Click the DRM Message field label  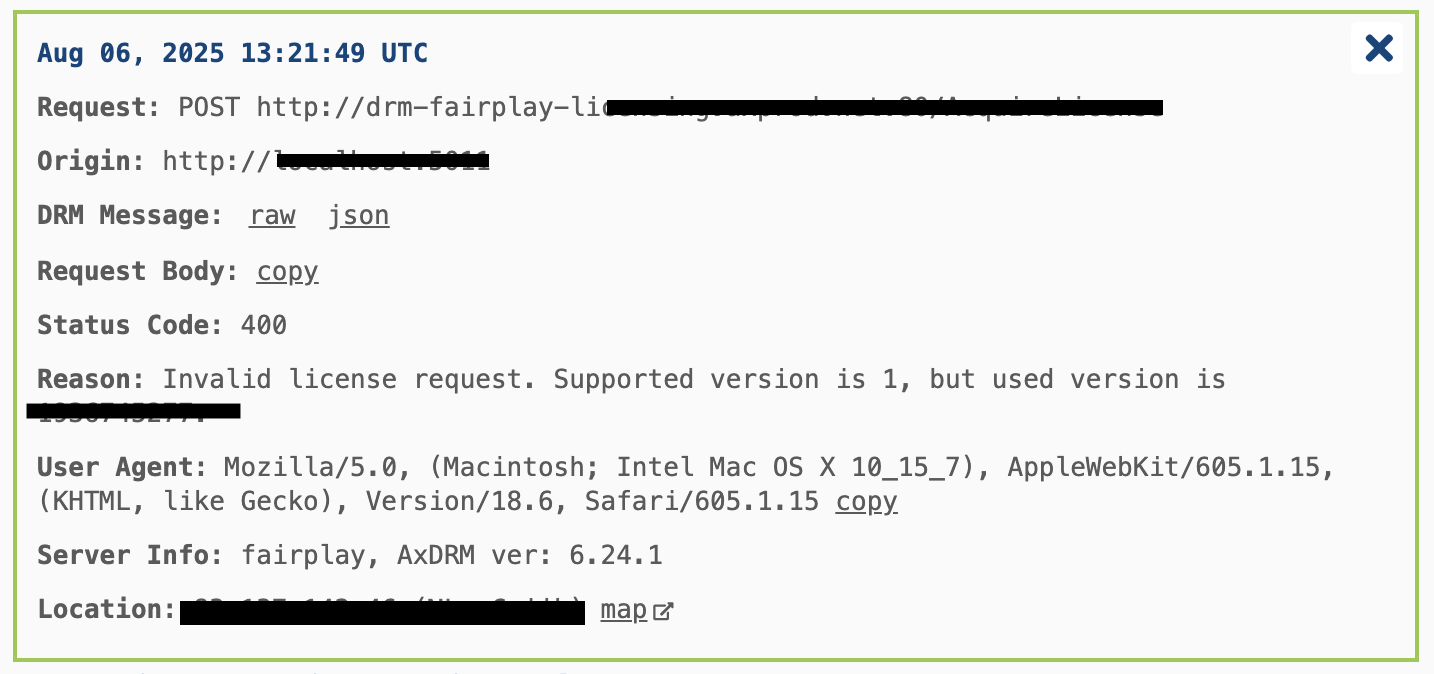128,215
